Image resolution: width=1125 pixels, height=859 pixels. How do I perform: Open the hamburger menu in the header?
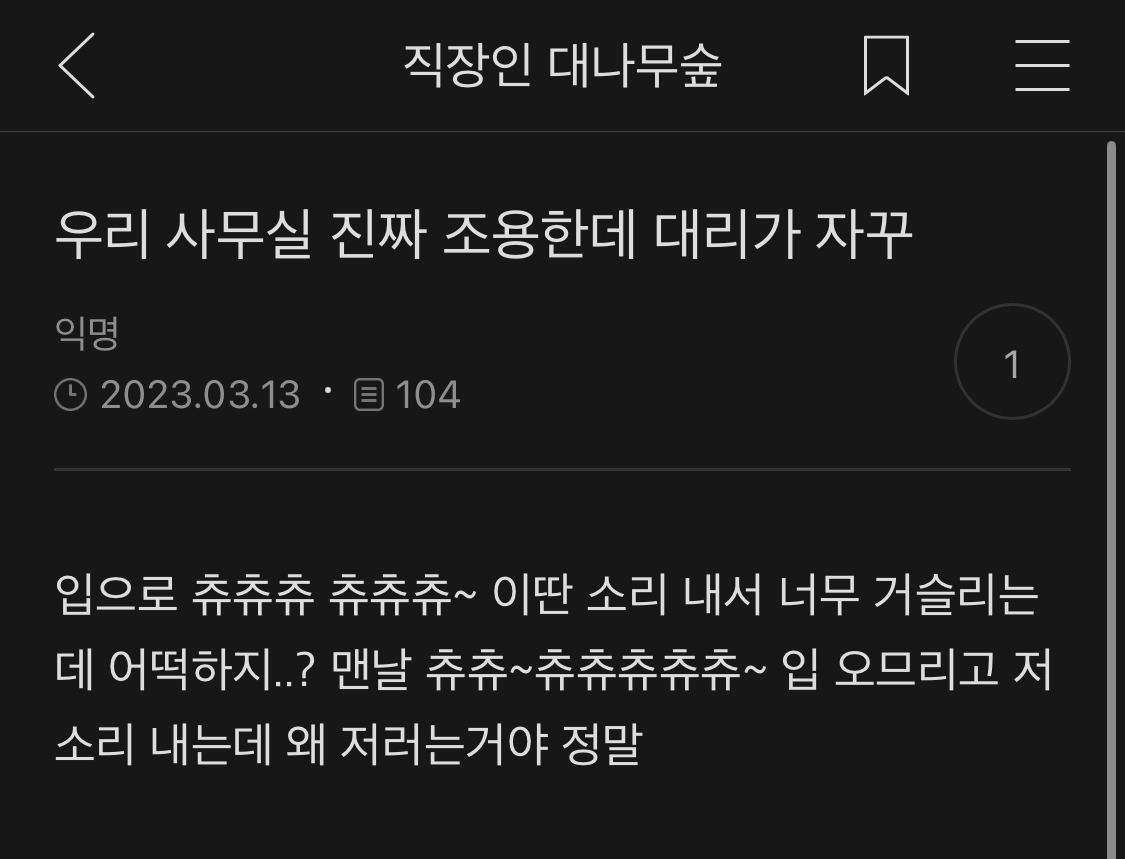tap(1042, 65)
